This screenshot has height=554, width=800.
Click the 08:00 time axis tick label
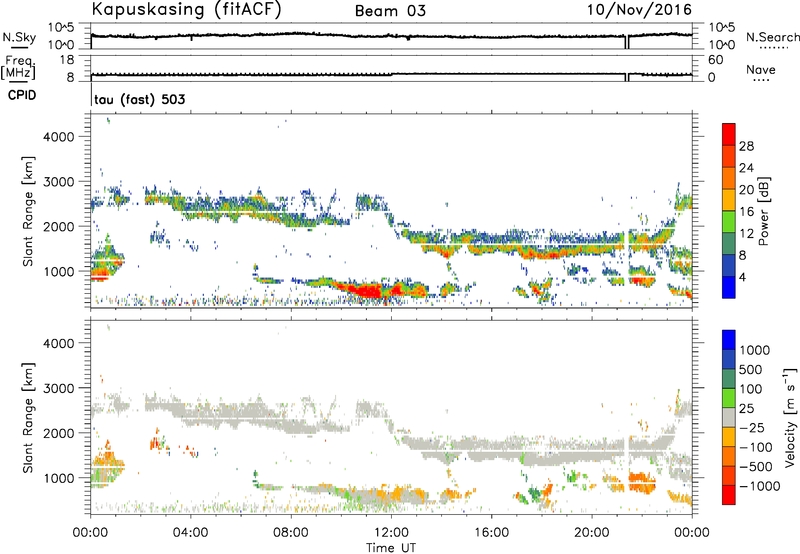pos(291,533)
